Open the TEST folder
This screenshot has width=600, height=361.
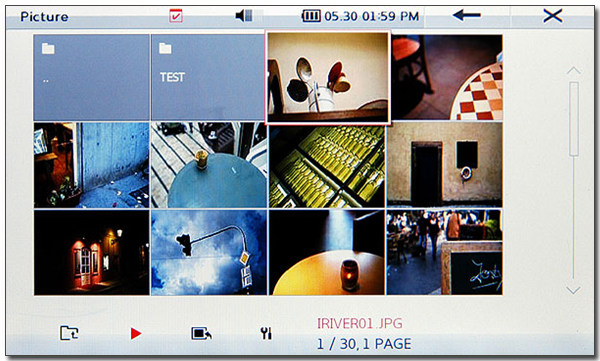point(208,77)
